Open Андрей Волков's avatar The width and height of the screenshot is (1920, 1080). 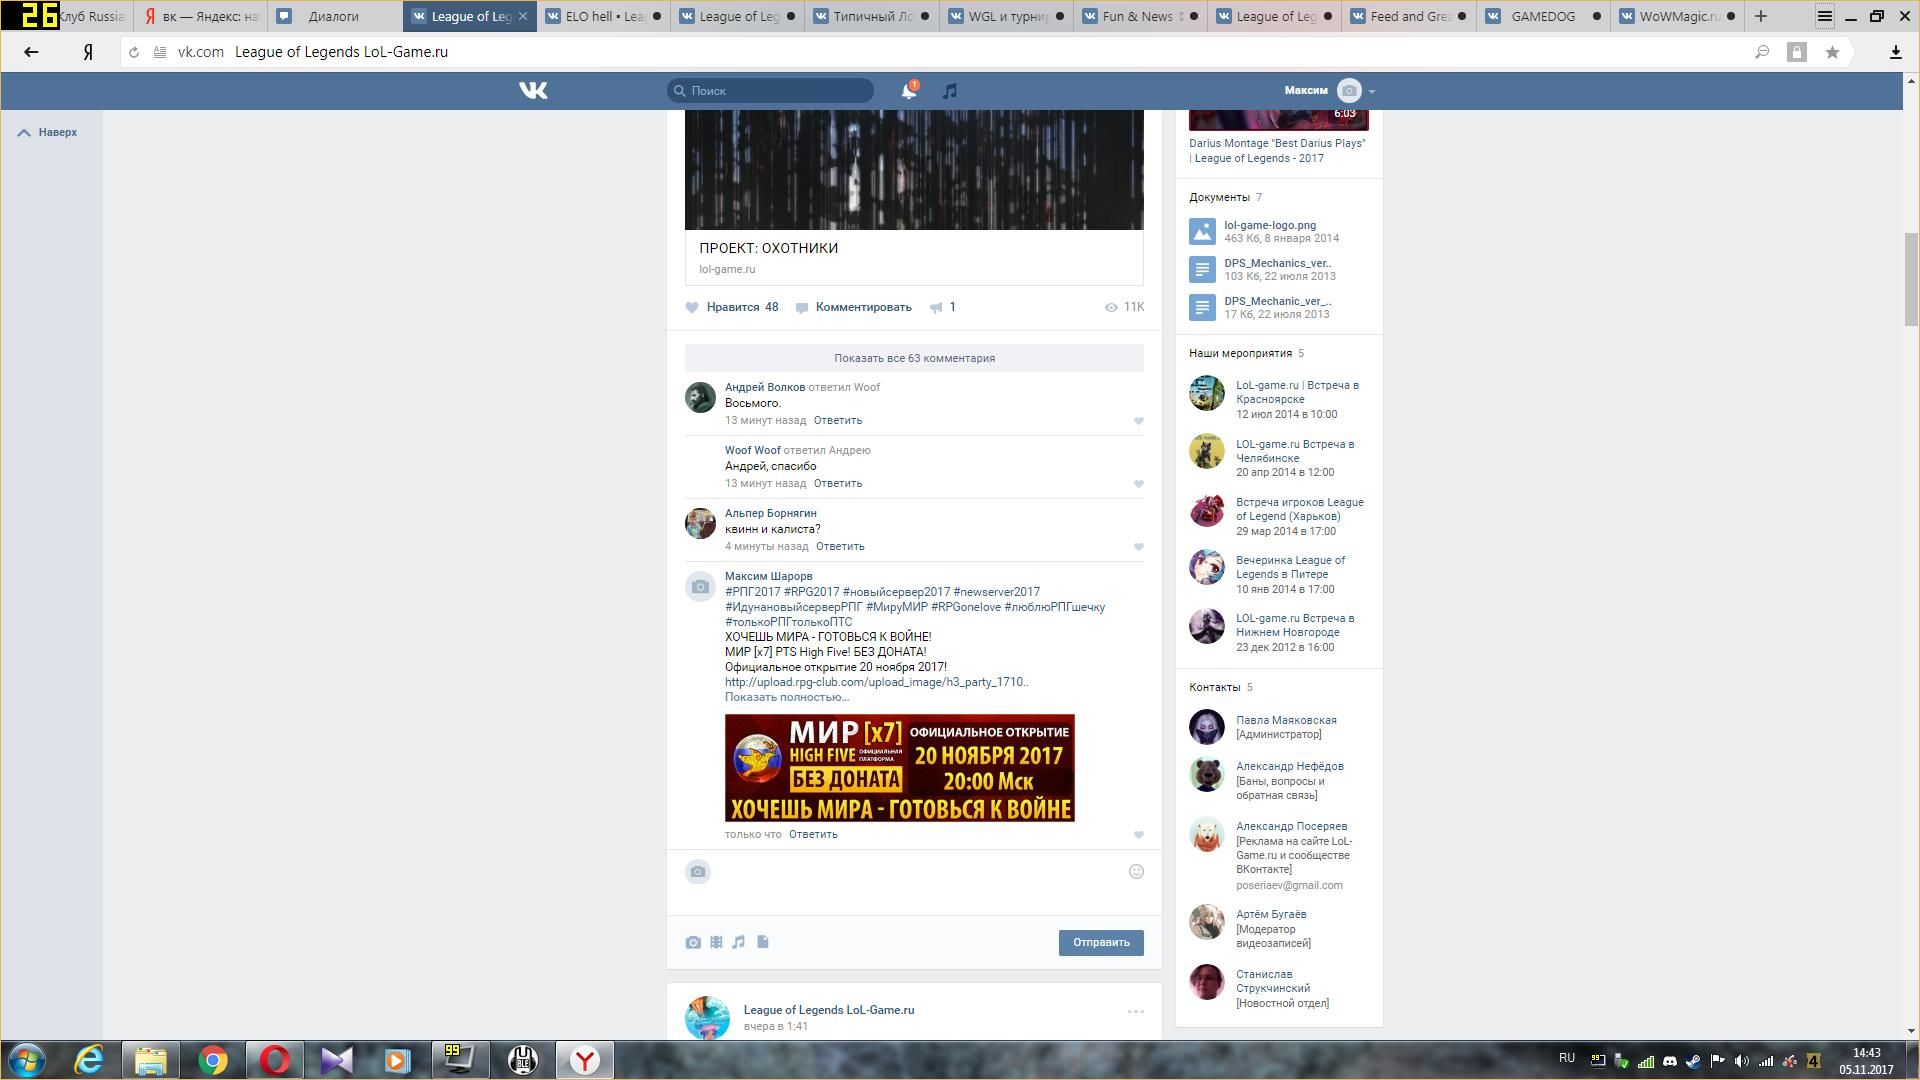tap(700, 397)
